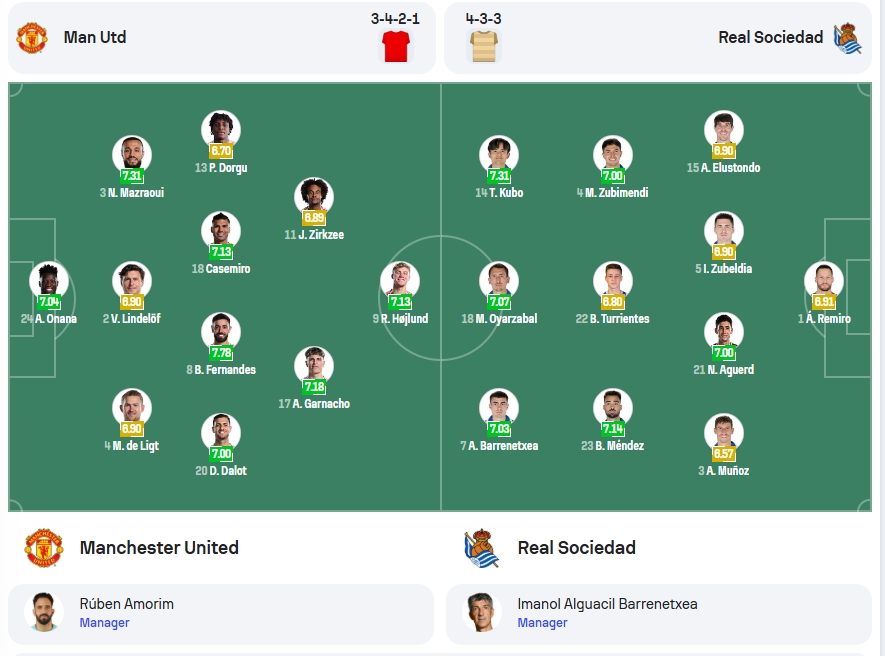The height and width of the screenshot is (656, 885).
Task: Select the striped Real Sociedad jersey icon
Action: pyautogui.click(x=484, y=46)
